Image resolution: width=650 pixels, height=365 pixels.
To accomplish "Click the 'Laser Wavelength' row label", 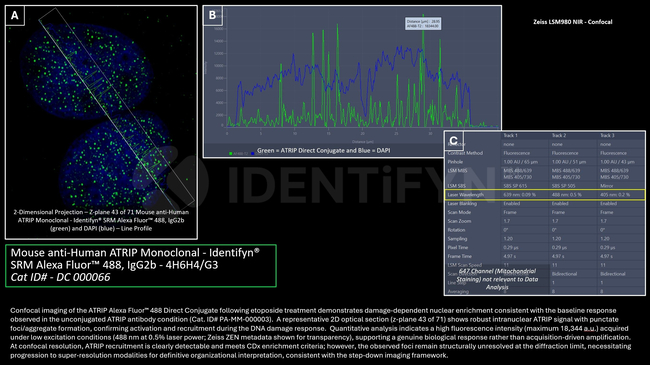I will point(466,195).
